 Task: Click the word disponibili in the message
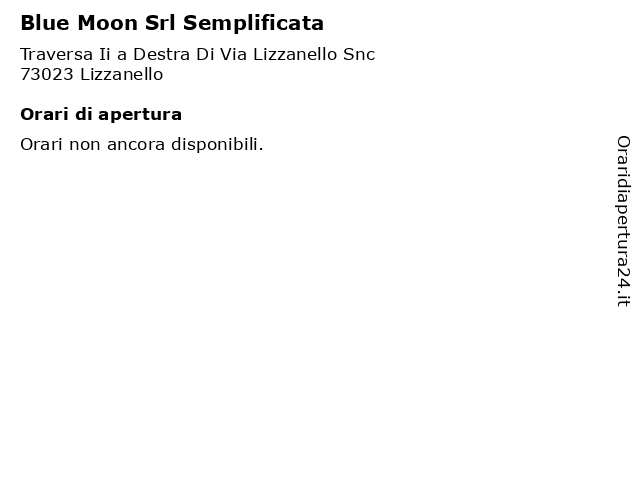[215, 145]
